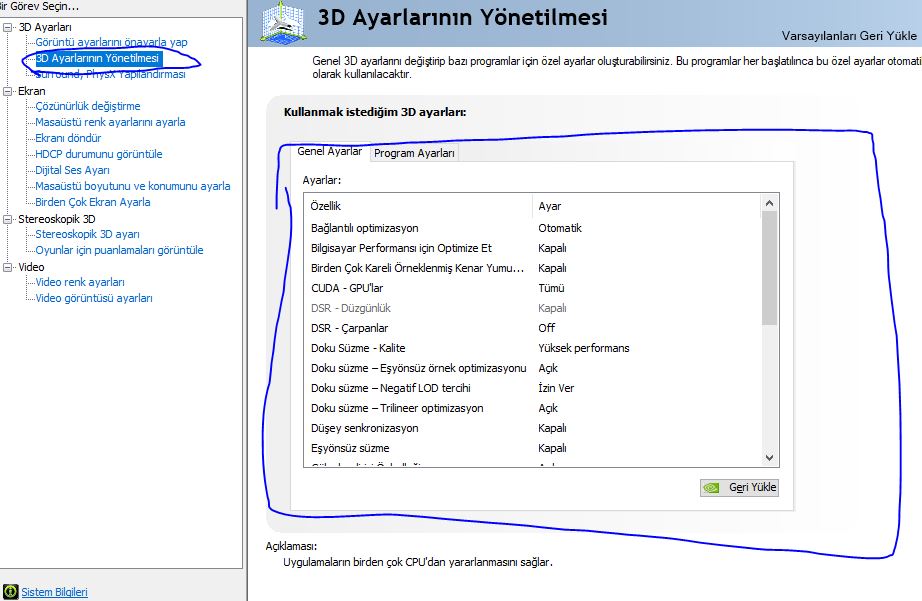
Task: Select Trilineer optimizasyon row
Action: click(x=532, y=408)
